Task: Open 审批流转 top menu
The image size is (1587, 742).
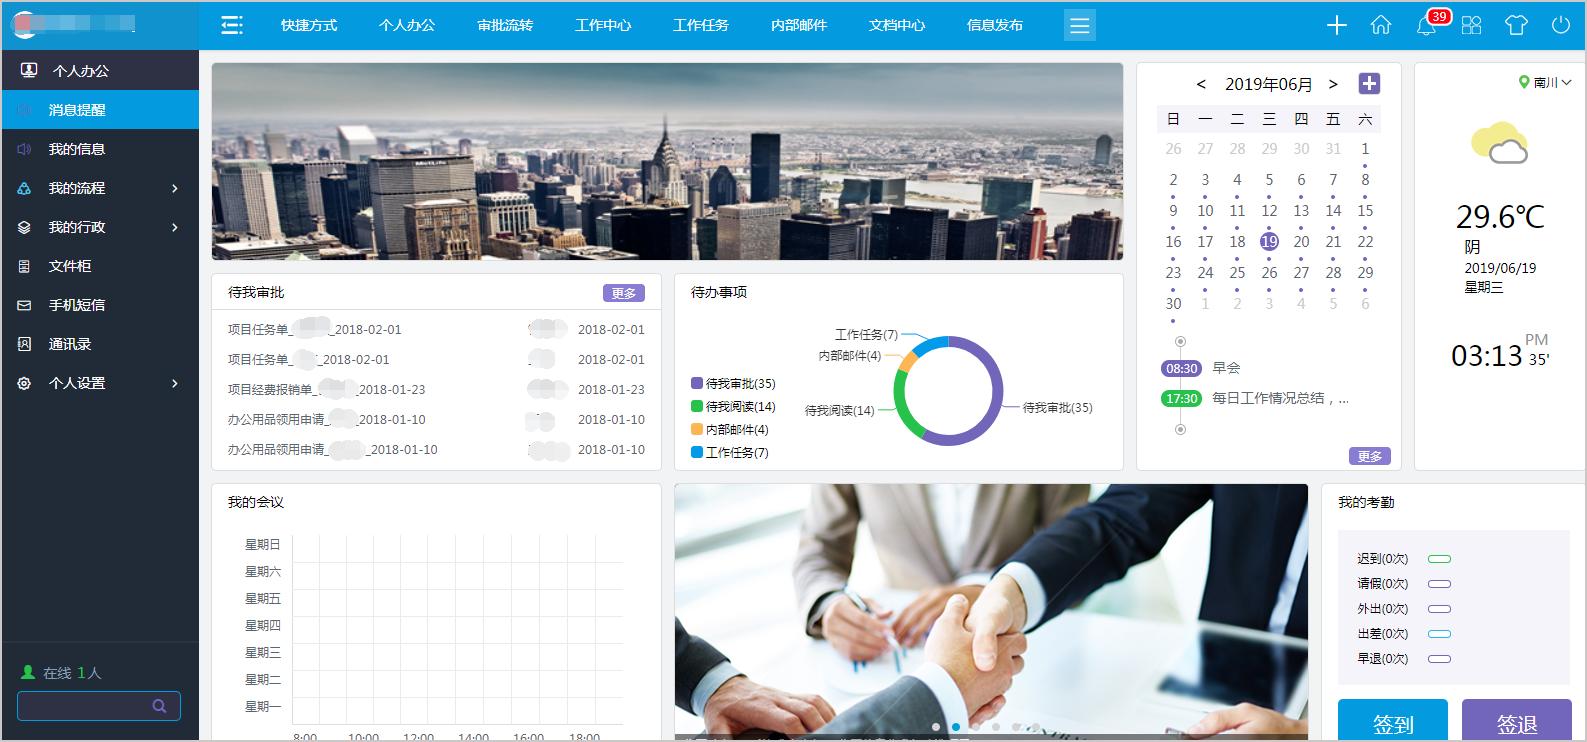Action: pos(505,25)
